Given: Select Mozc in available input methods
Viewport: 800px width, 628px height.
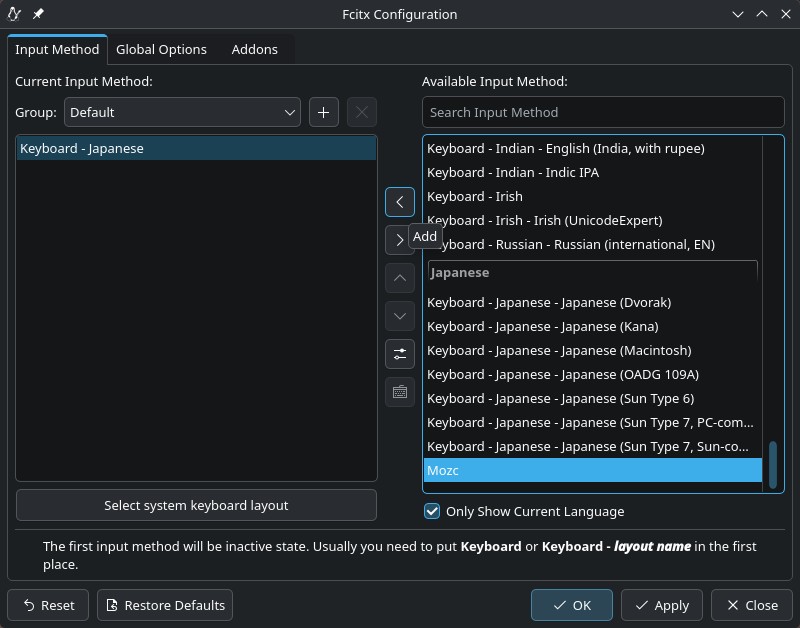Looking at the screenshot, I should click(592, 470).
